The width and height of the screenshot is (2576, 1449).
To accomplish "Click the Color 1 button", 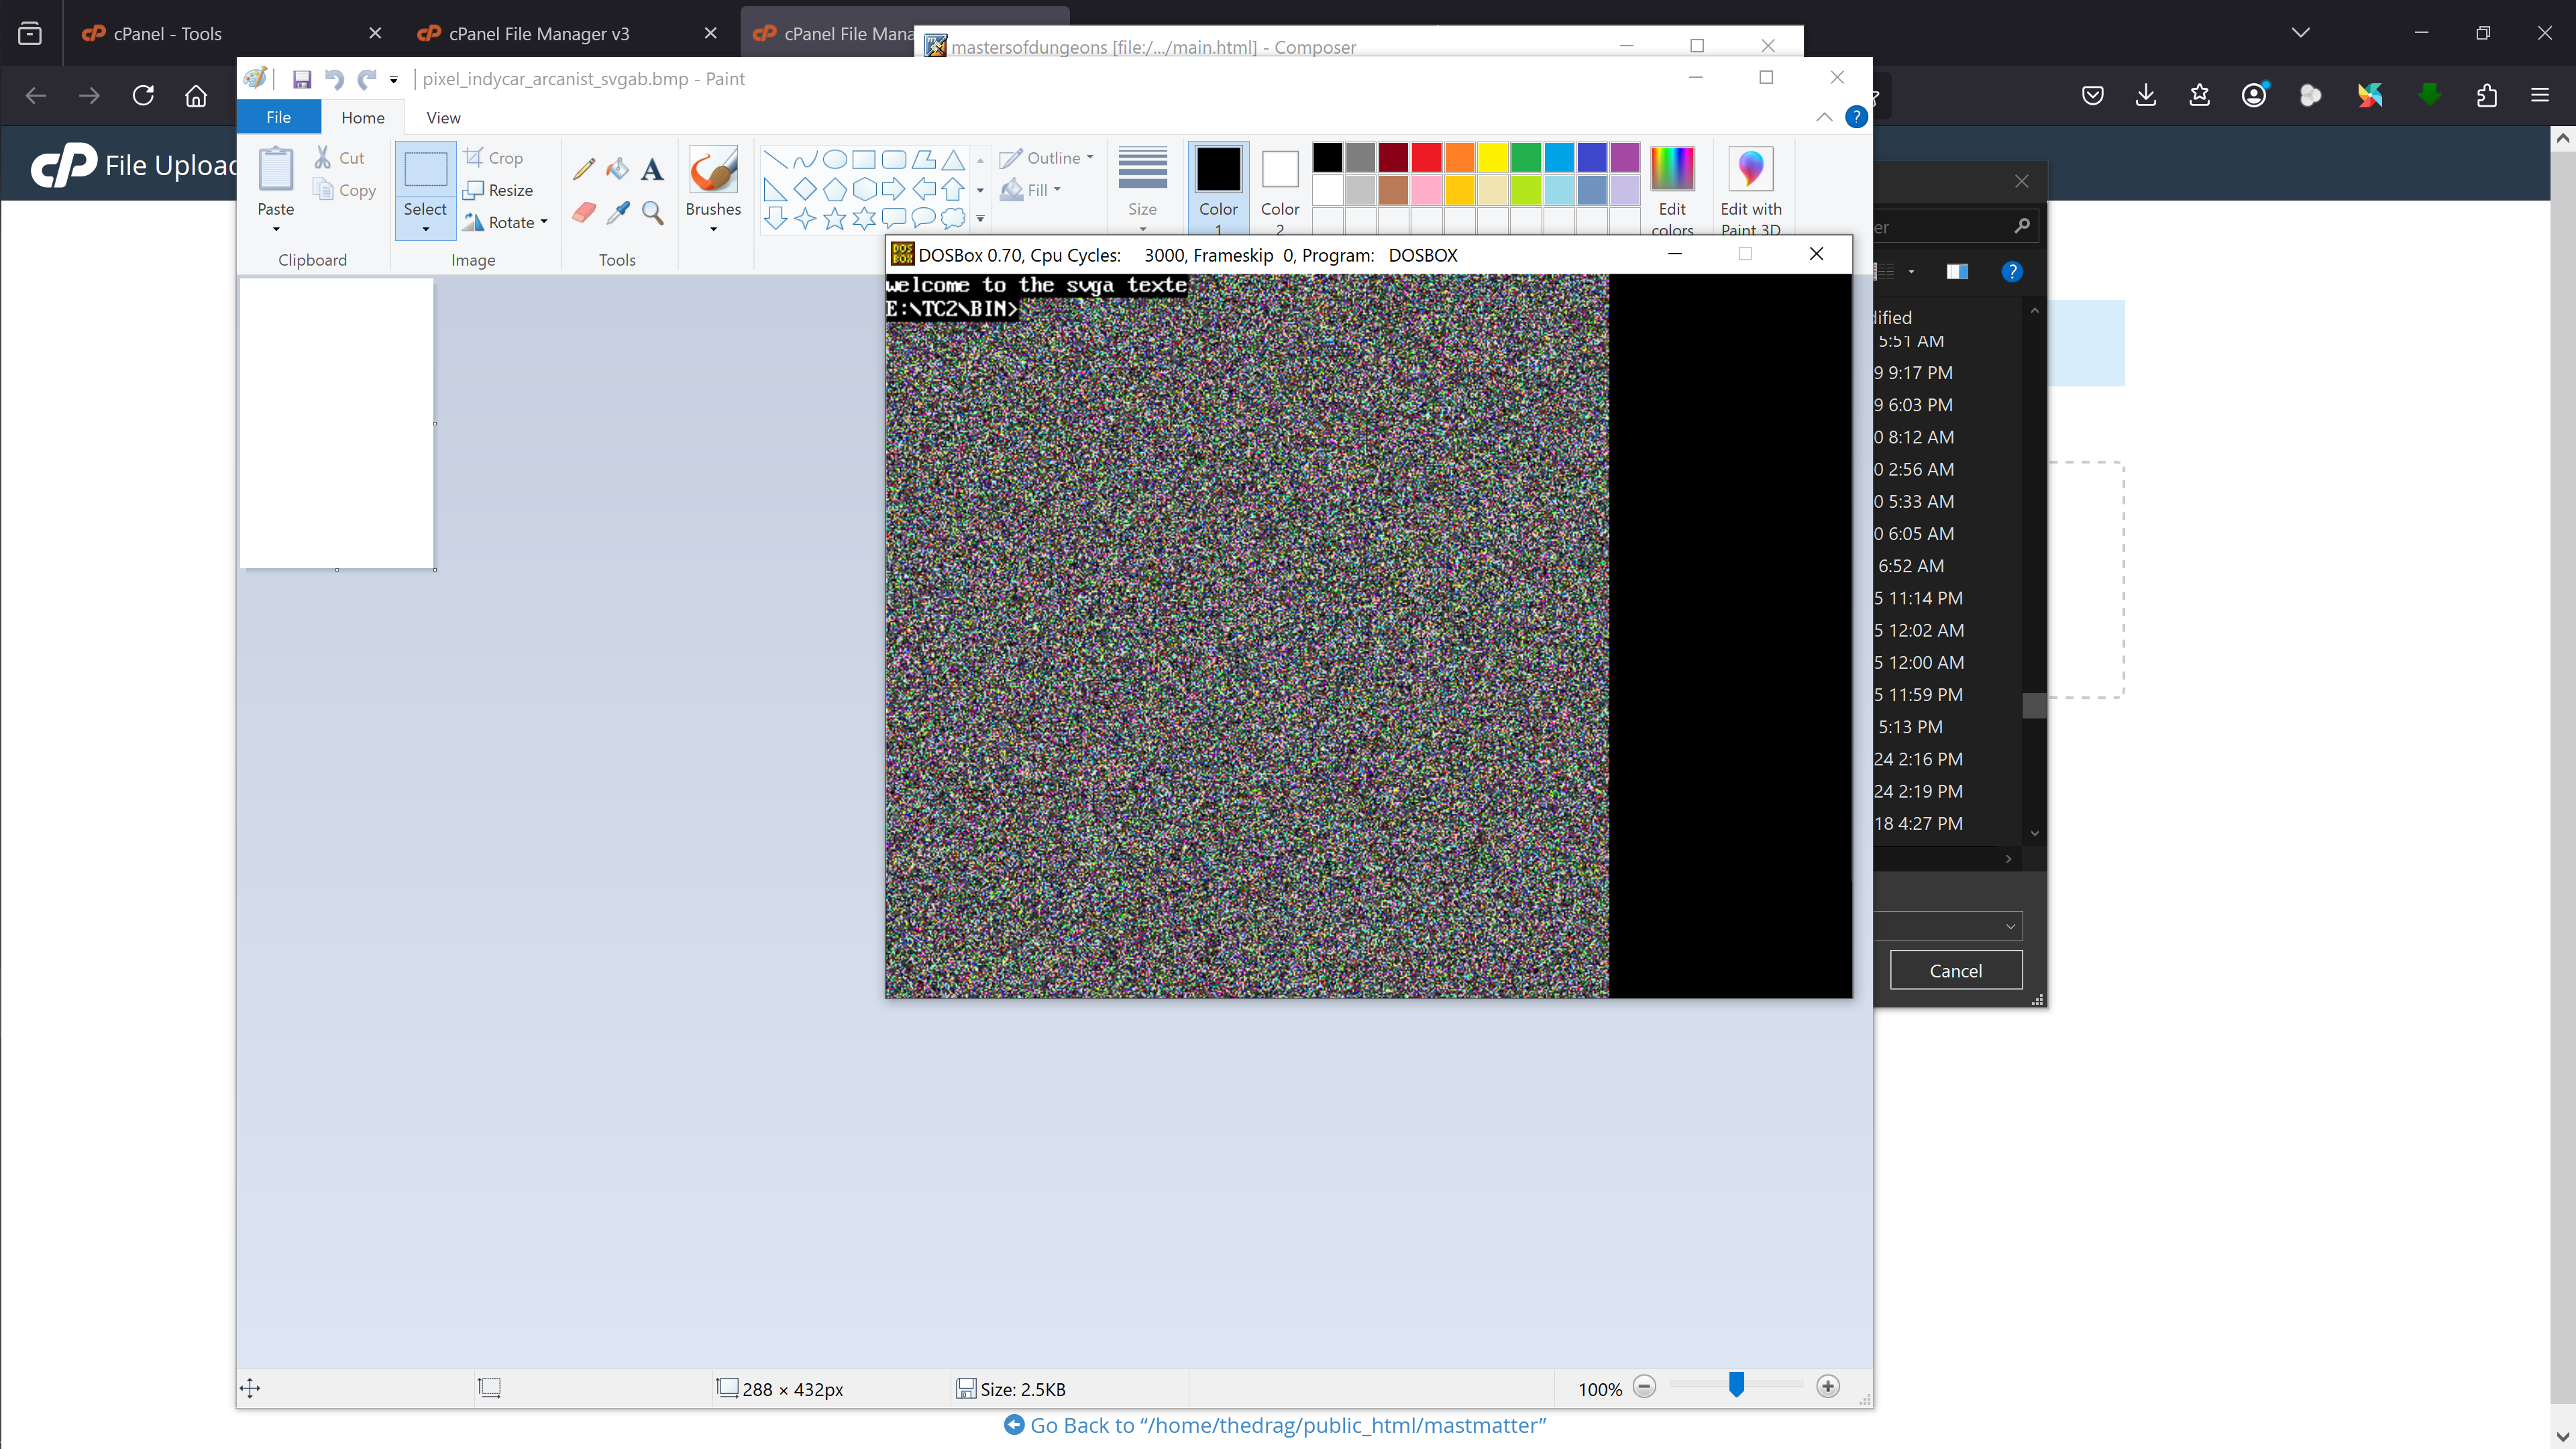I will pyautogui.click(x=1217, y=188).
